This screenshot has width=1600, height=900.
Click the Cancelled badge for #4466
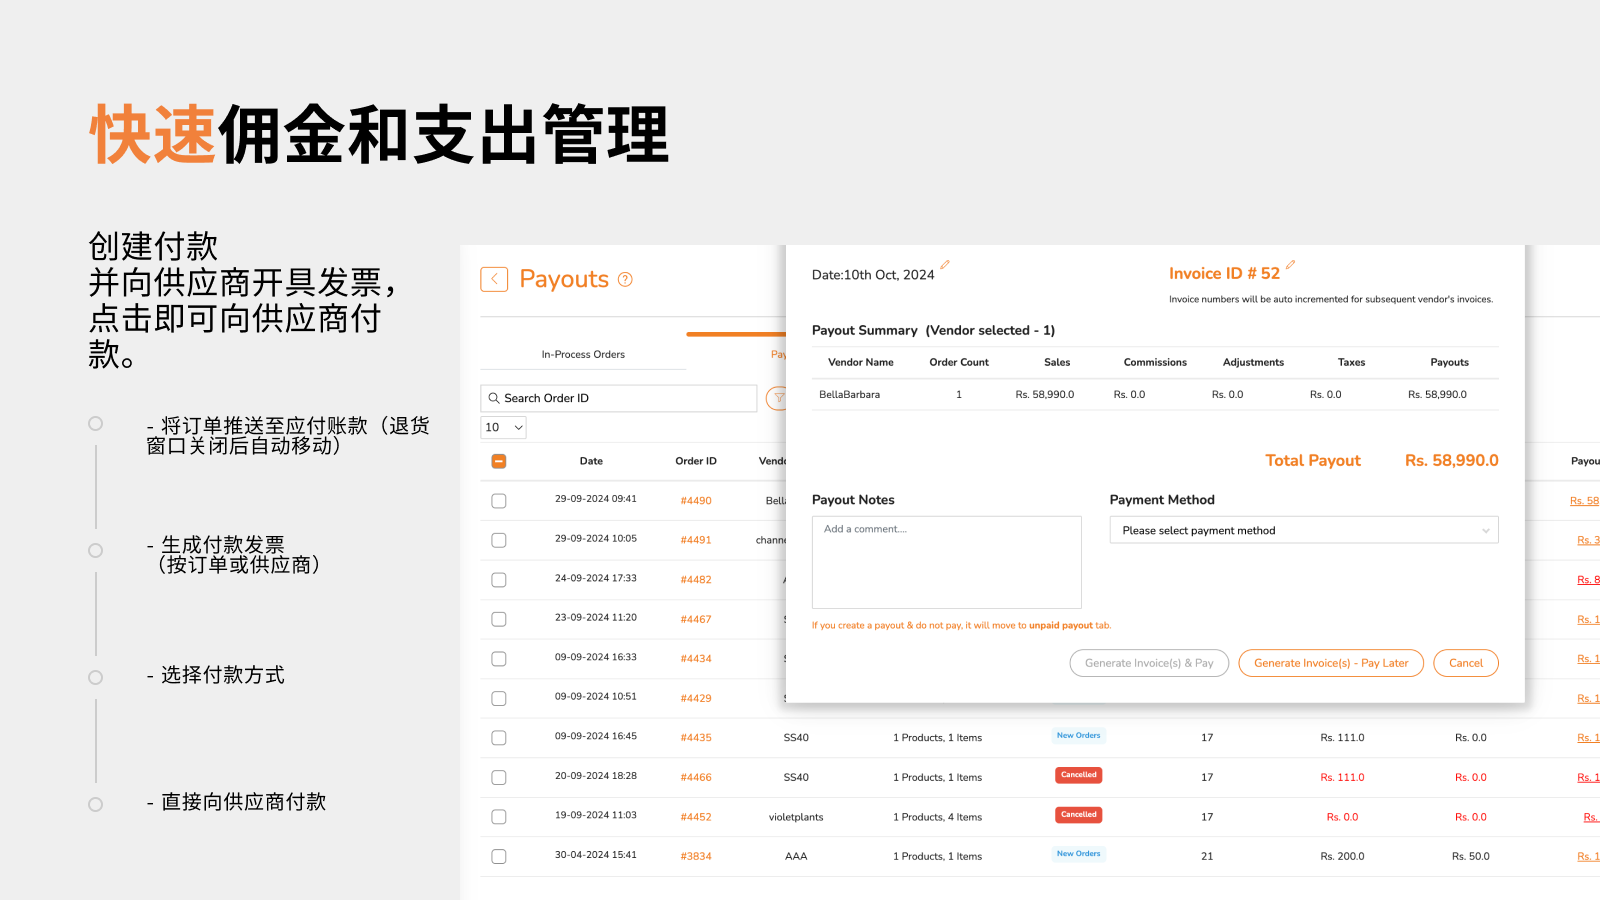(1079, 775)
